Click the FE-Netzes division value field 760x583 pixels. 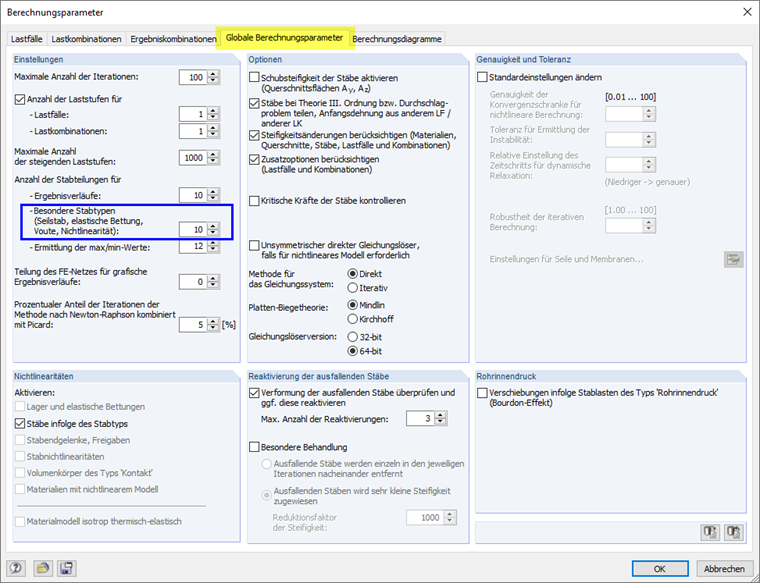point(193,282)
